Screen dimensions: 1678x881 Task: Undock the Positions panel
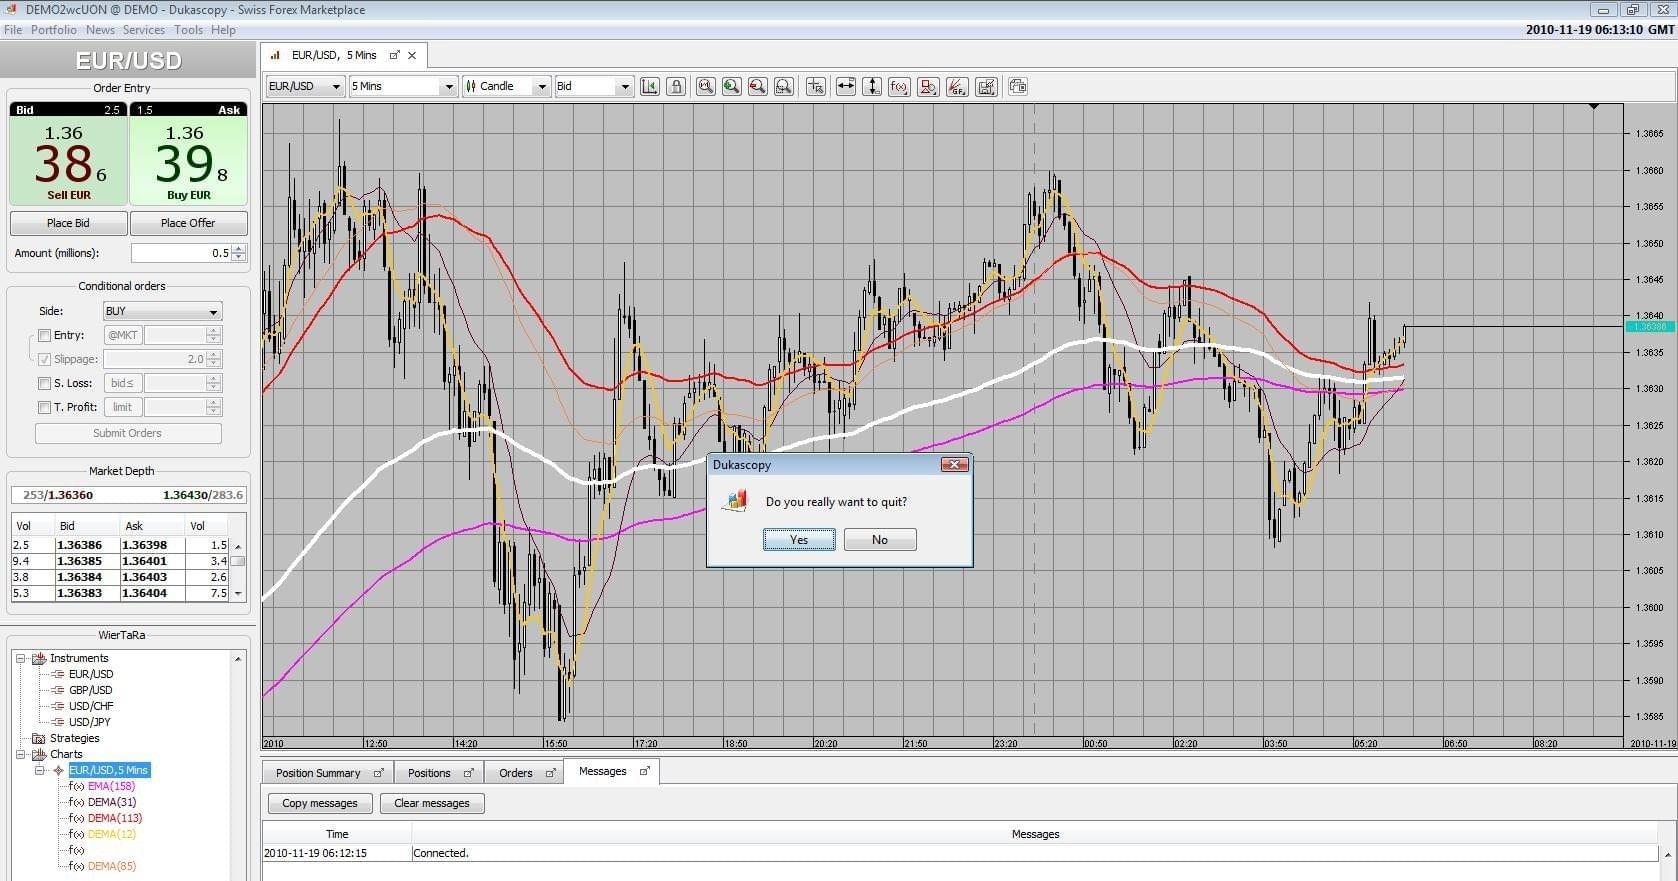[468, 773]
